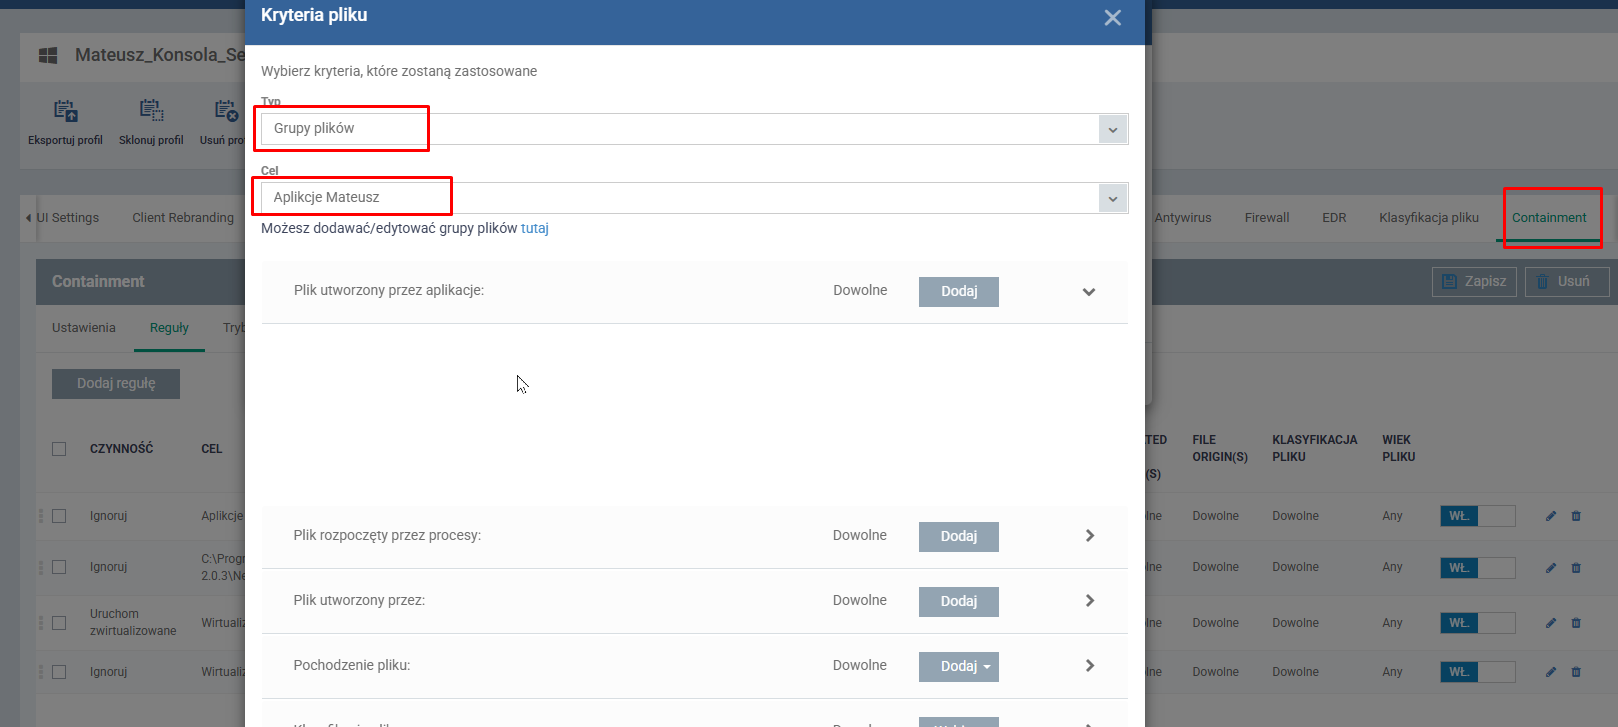Click the 'Plik utworzony przez aplikacje:' label

pyautogui.click(x=389, y=290)
